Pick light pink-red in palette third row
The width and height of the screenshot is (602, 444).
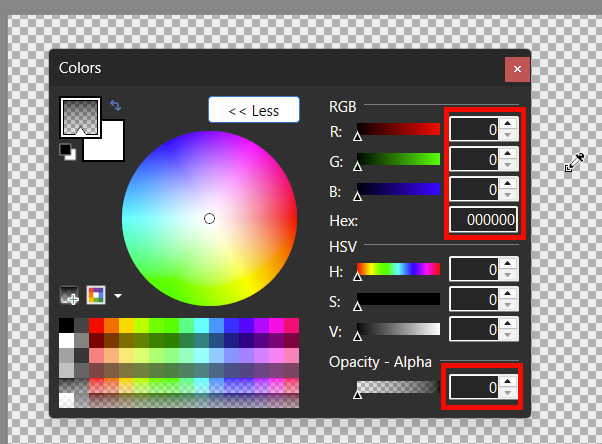(x=96, y=355)
